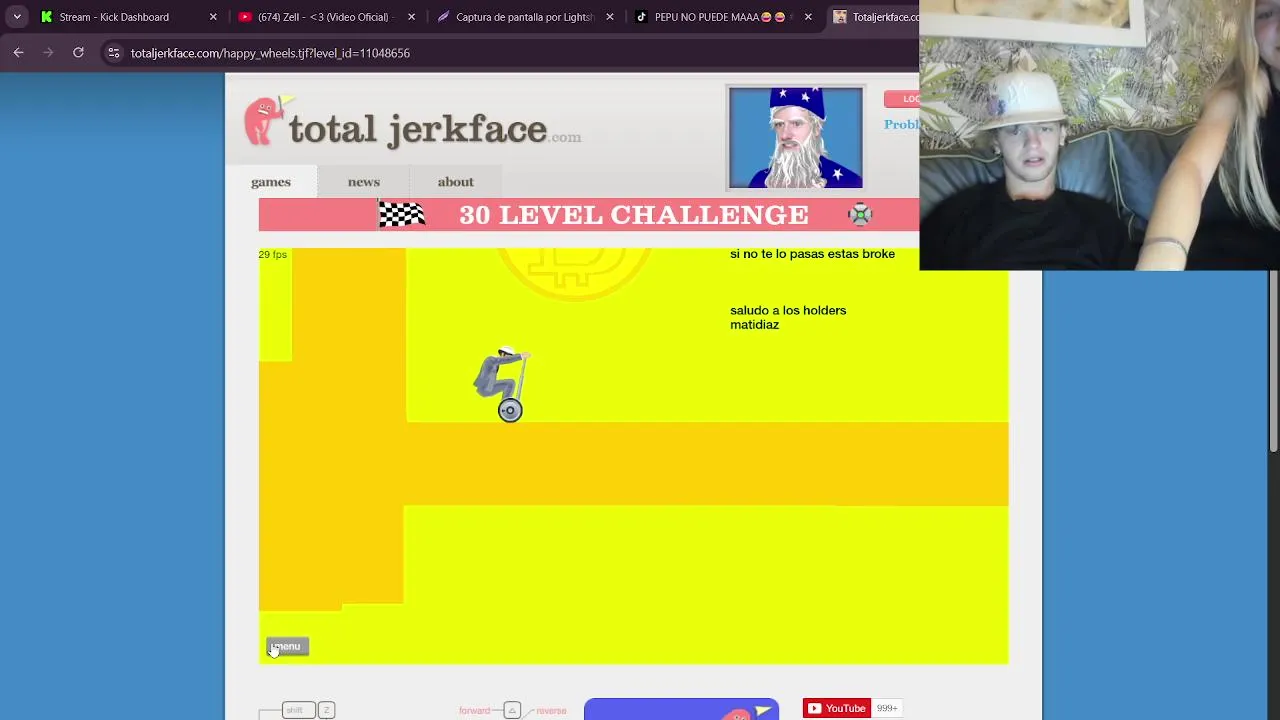Image resolution: width=1280 pixels, height=720 pixels.
Task: Click the wizard avatar picture
Action: tap(795, 138)
